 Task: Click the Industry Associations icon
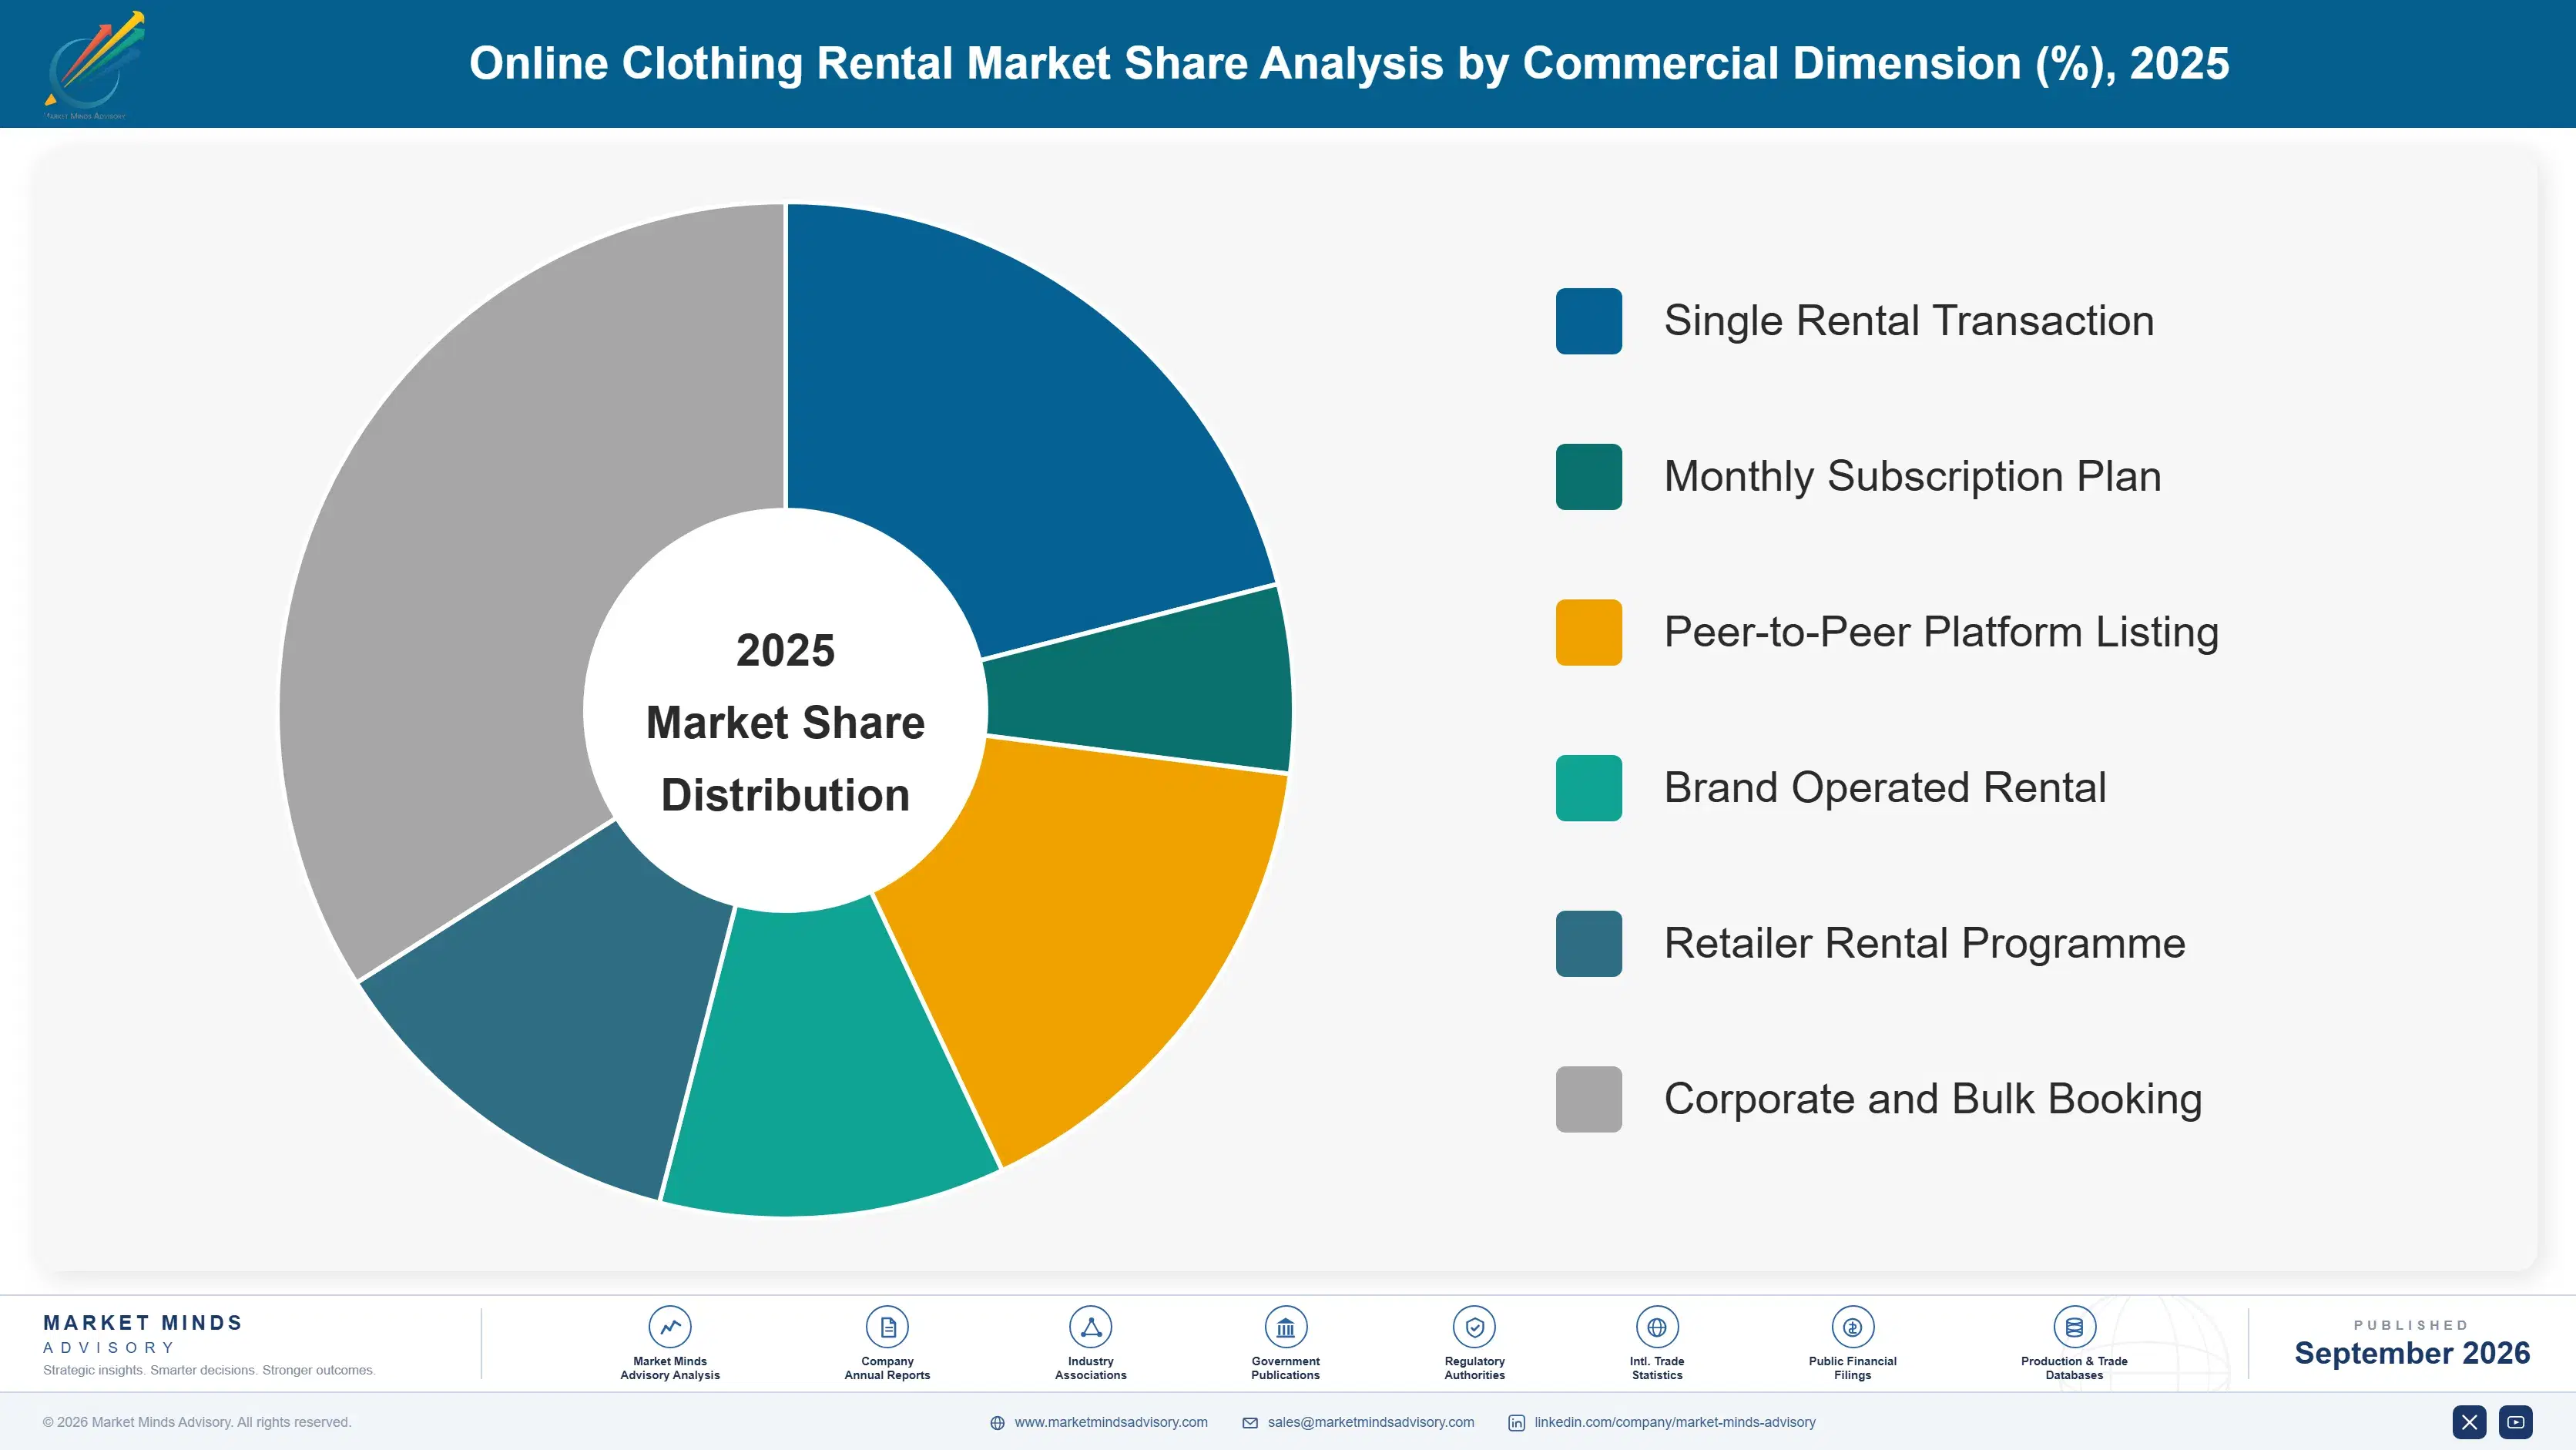coord(1090,1327)
